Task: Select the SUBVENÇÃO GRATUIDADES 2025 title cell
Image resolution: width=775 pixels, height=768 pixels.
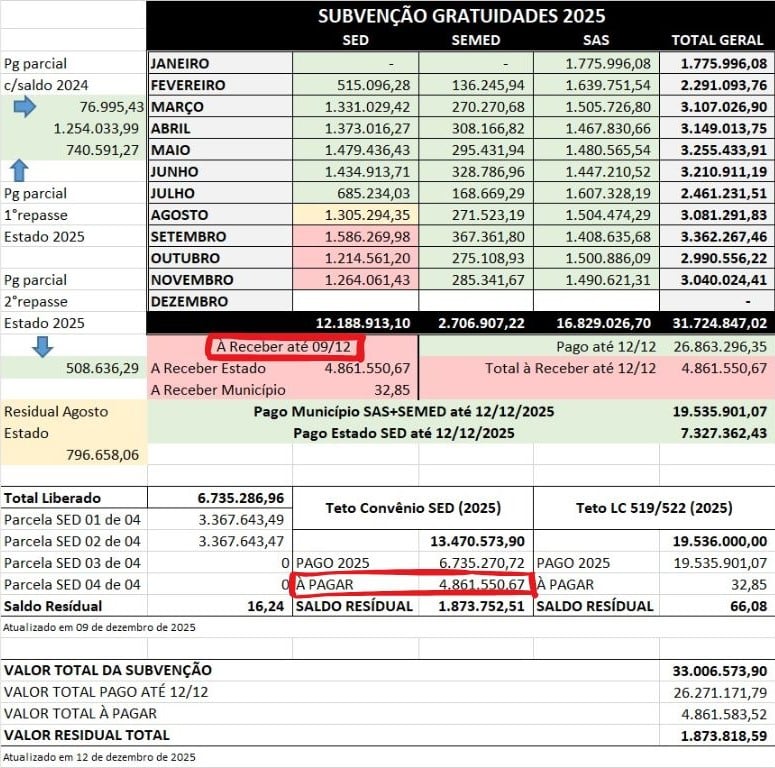Action: point(461,16)
